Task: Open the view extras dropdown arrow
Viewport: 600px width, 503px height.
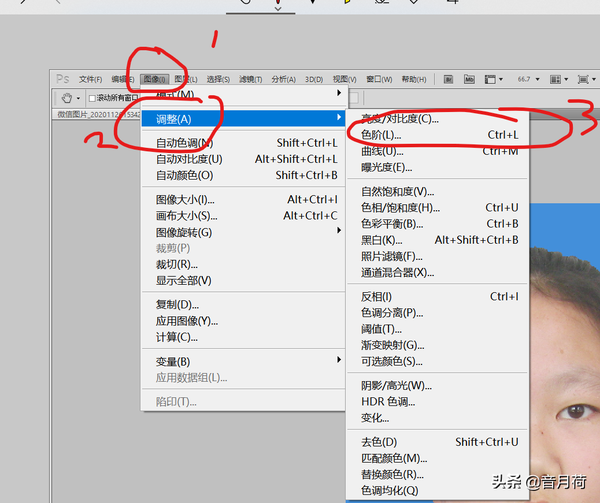Action: tap(501, 80)
